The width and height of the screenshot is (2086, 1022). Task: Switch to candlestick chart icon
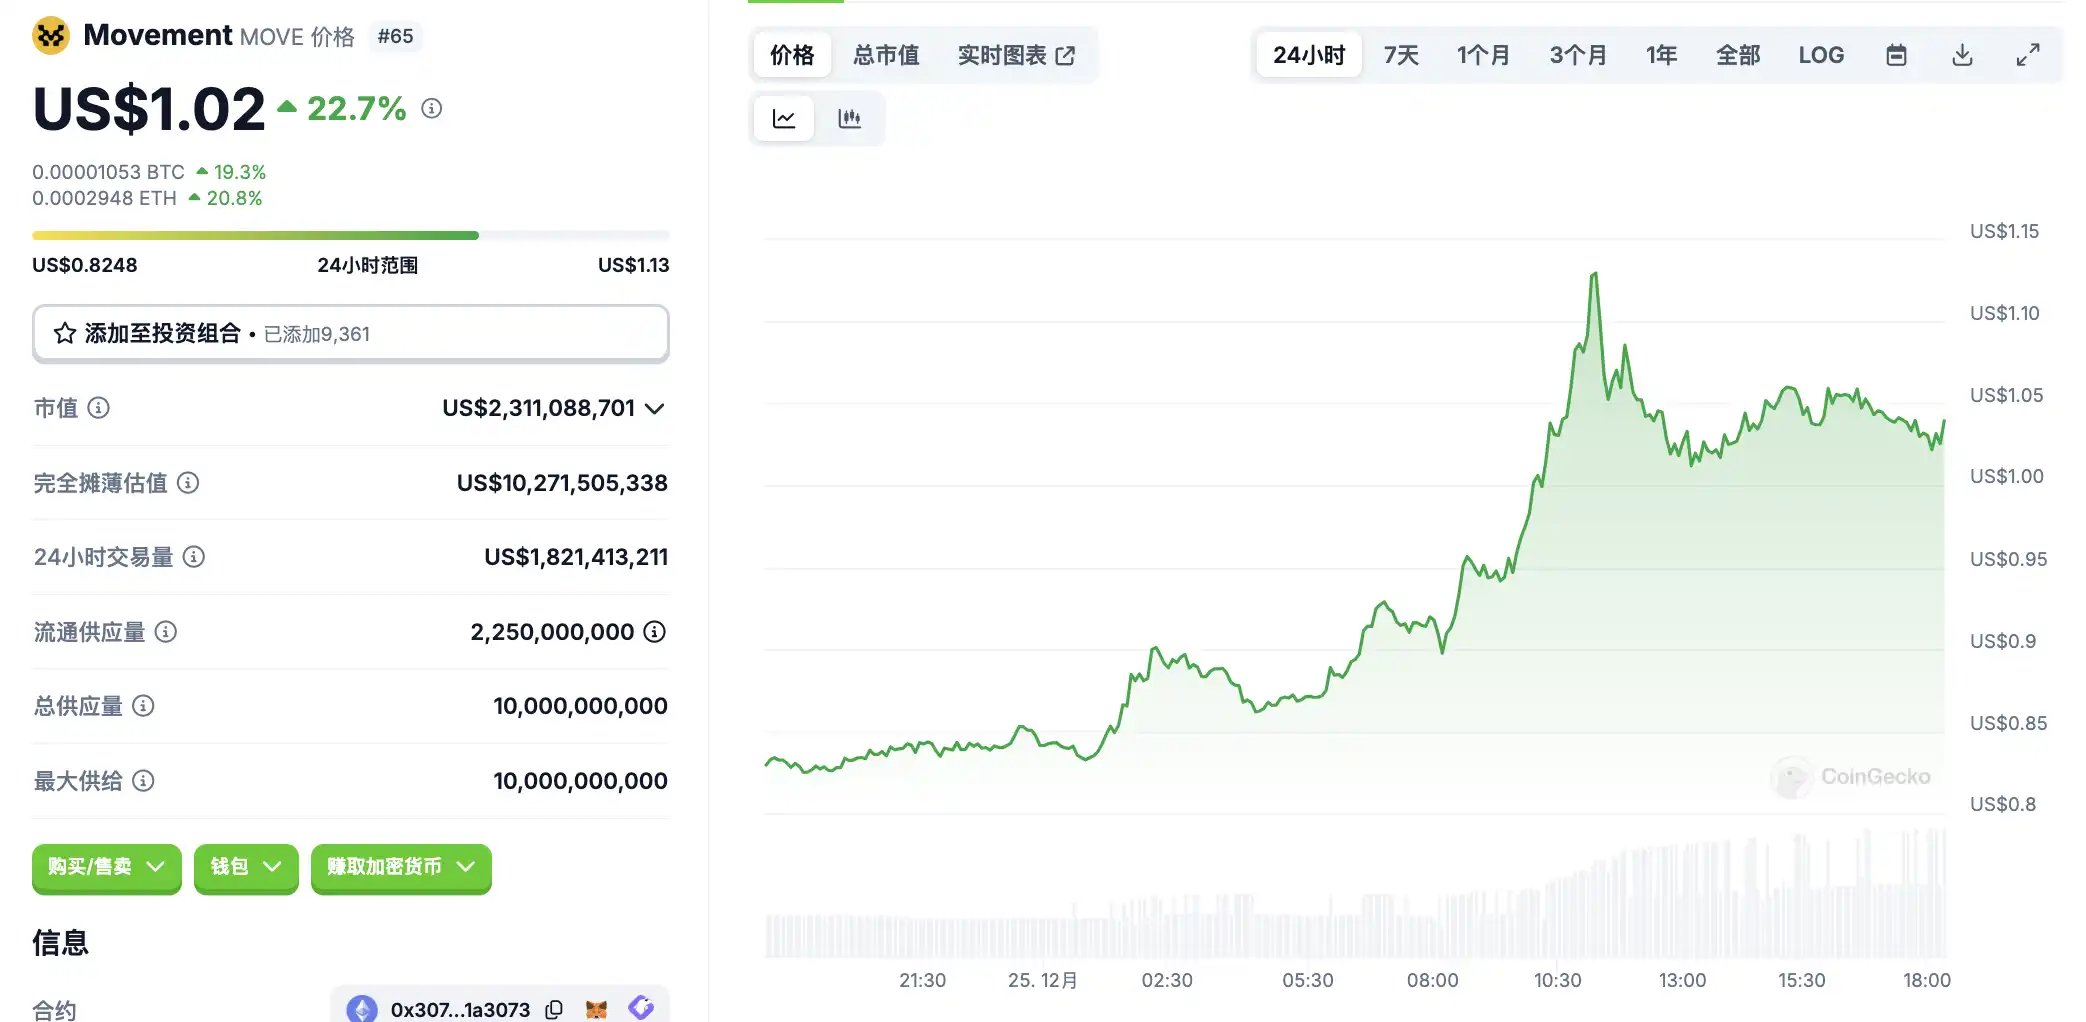click(x=849, y=119)
